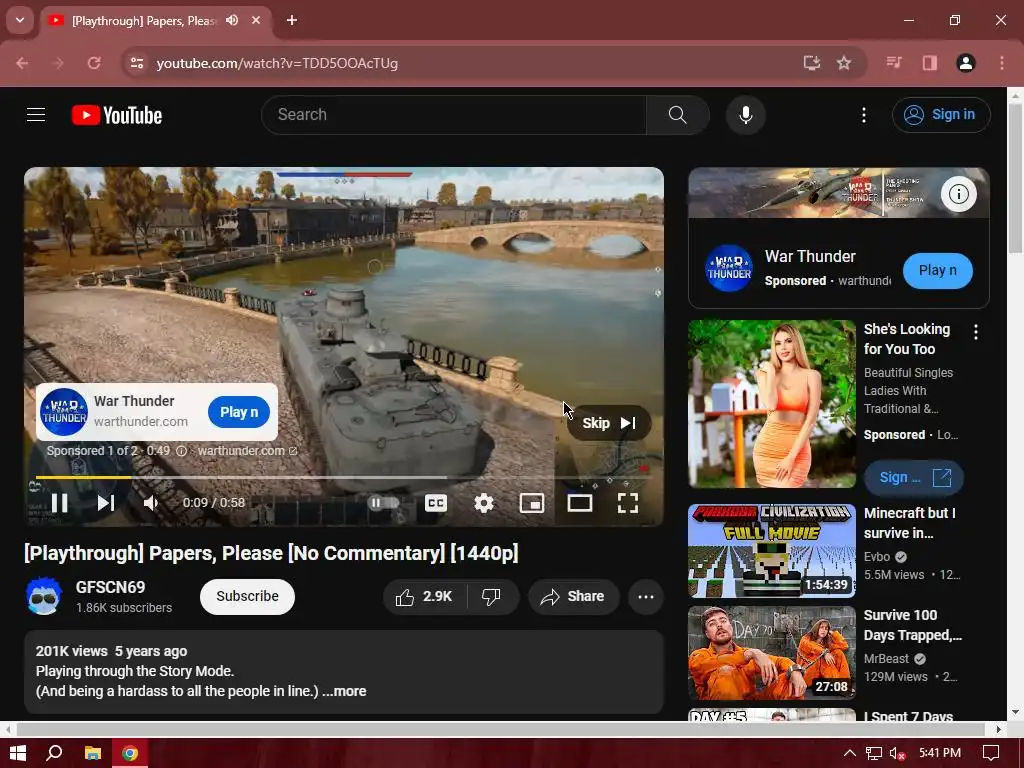
Task: Click Sign in button
Action: [941, 115]
